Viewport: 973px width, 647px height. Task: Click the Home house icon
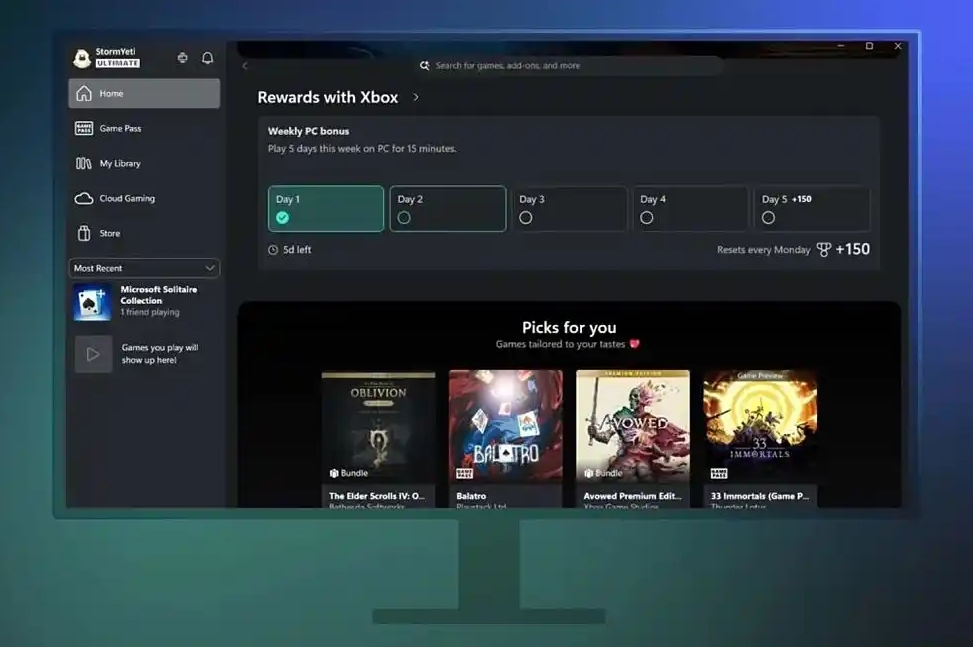[84, 93]
